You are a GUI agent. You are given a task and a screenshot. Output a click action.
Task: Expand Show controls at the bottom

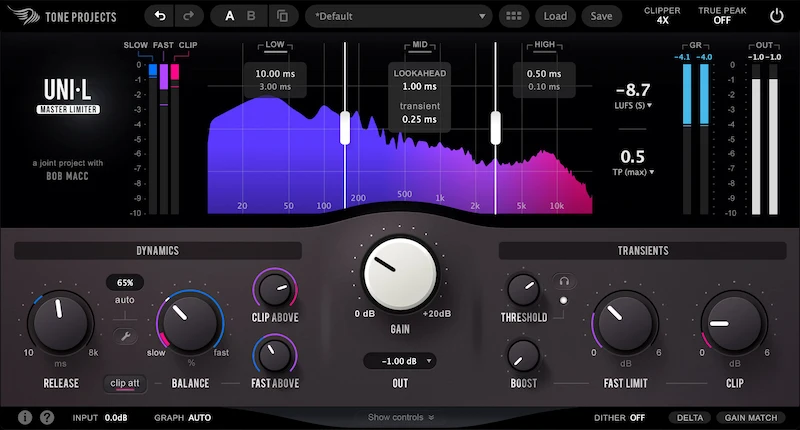click(x=401, y=417)
